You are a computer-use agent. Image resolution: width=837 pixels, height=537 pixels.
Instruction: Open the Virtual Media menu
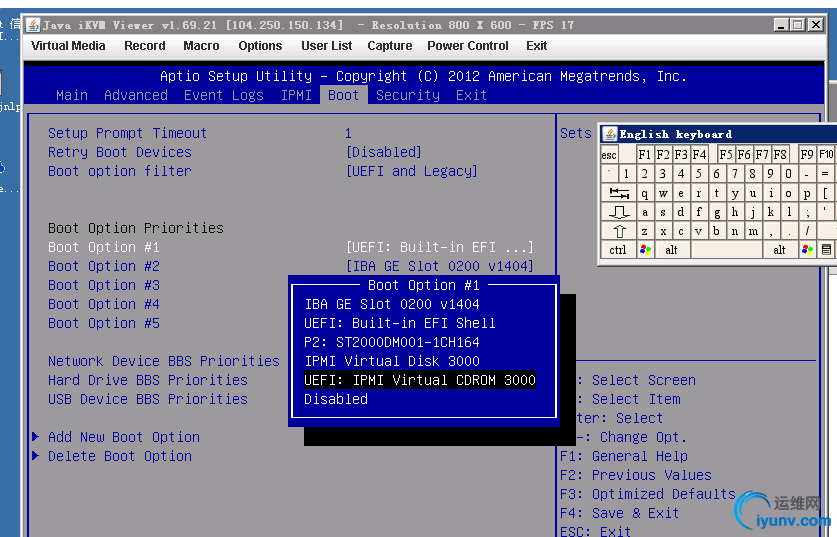point(68,46)
